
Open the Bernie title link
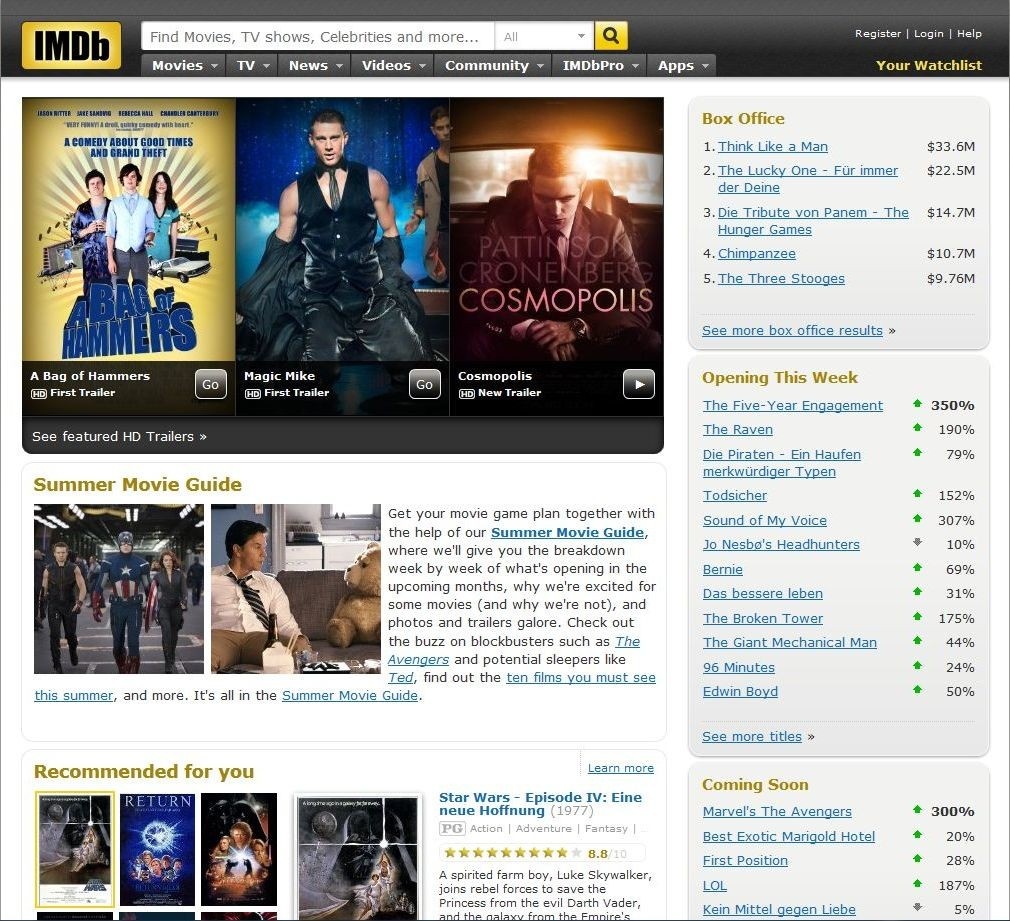point(723,569)
